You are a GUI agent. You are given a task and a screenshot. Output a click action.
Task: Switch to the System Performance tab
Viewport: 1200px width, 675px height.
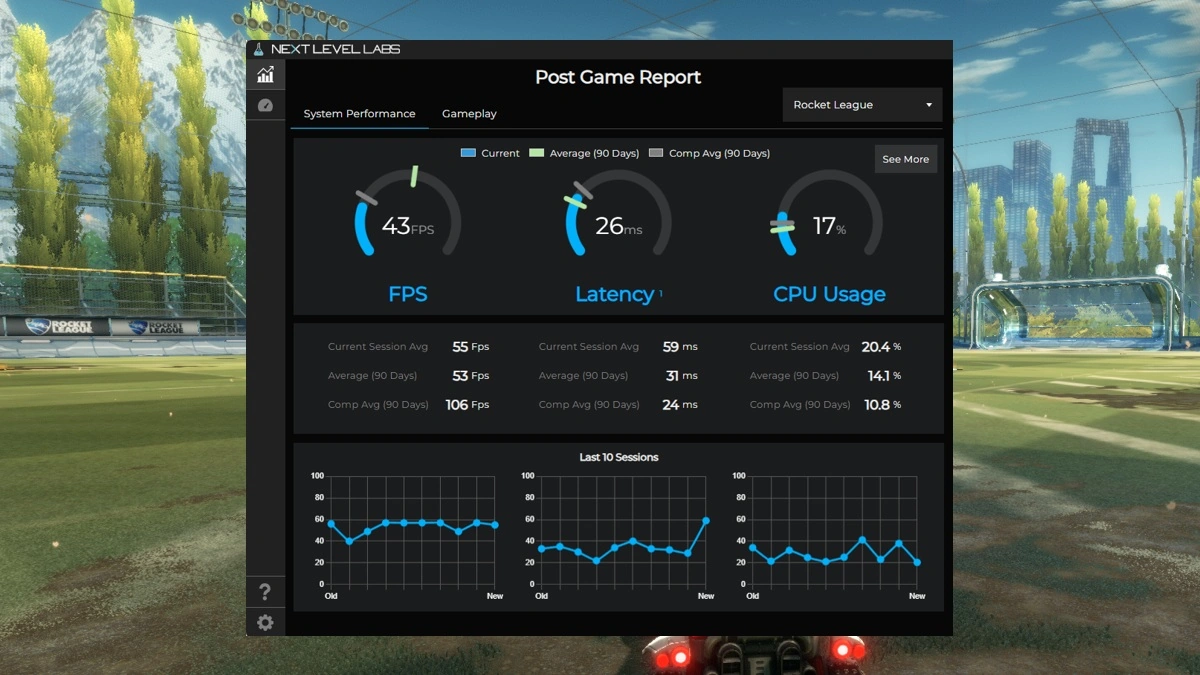click(359, 114)
